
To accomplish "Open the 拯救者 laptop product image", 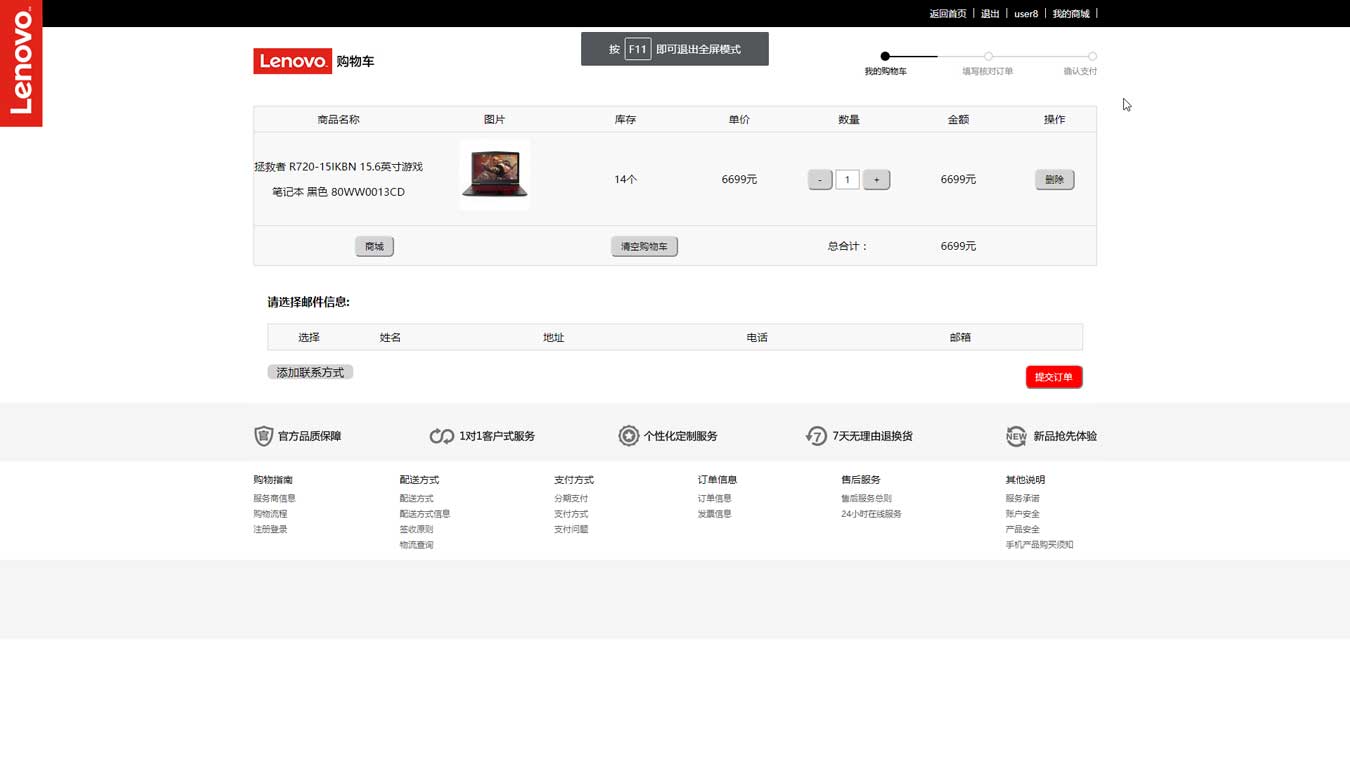I will 495,175.
